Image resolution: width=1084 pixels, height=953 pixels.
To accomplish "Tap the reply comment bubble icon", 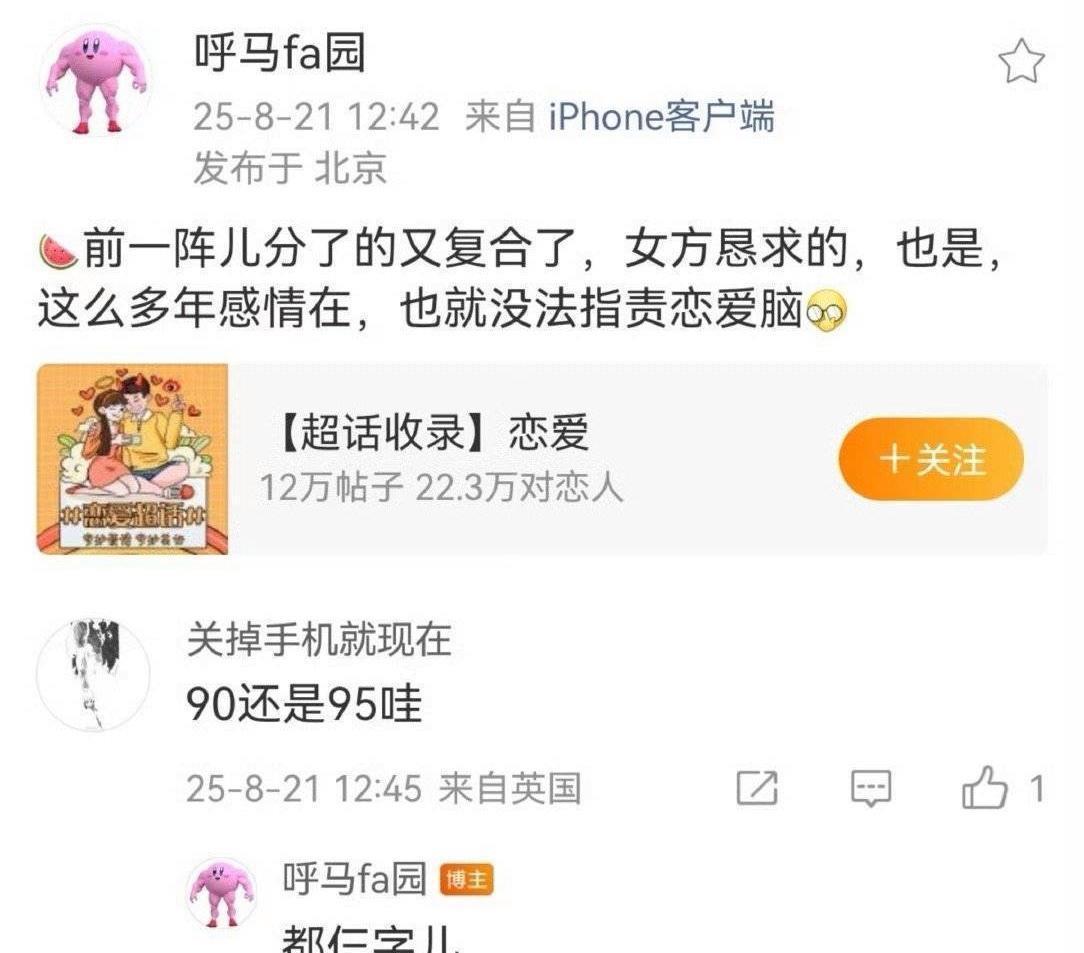I will click(870, 788).
